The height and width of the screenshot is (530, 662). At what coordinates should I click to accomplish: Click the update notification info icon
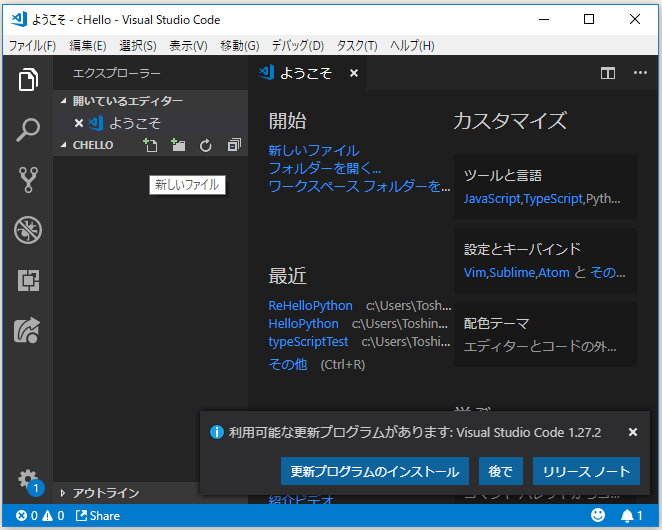point(217,432)
